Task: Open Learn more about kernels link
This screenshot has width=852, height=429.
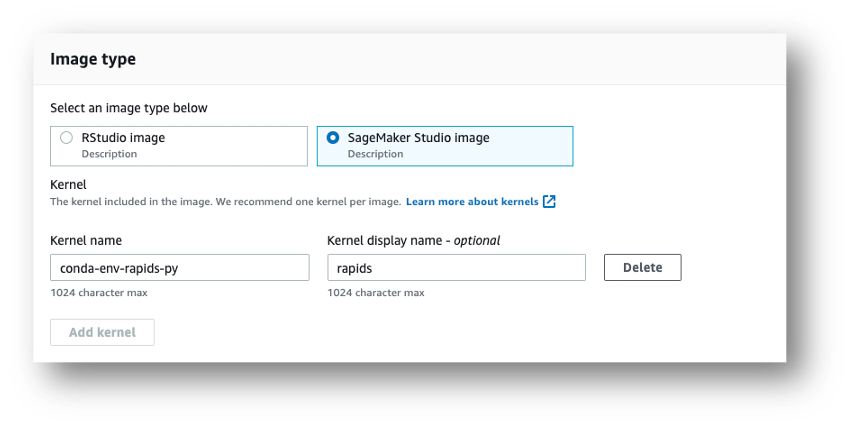Action: (472, 201)
